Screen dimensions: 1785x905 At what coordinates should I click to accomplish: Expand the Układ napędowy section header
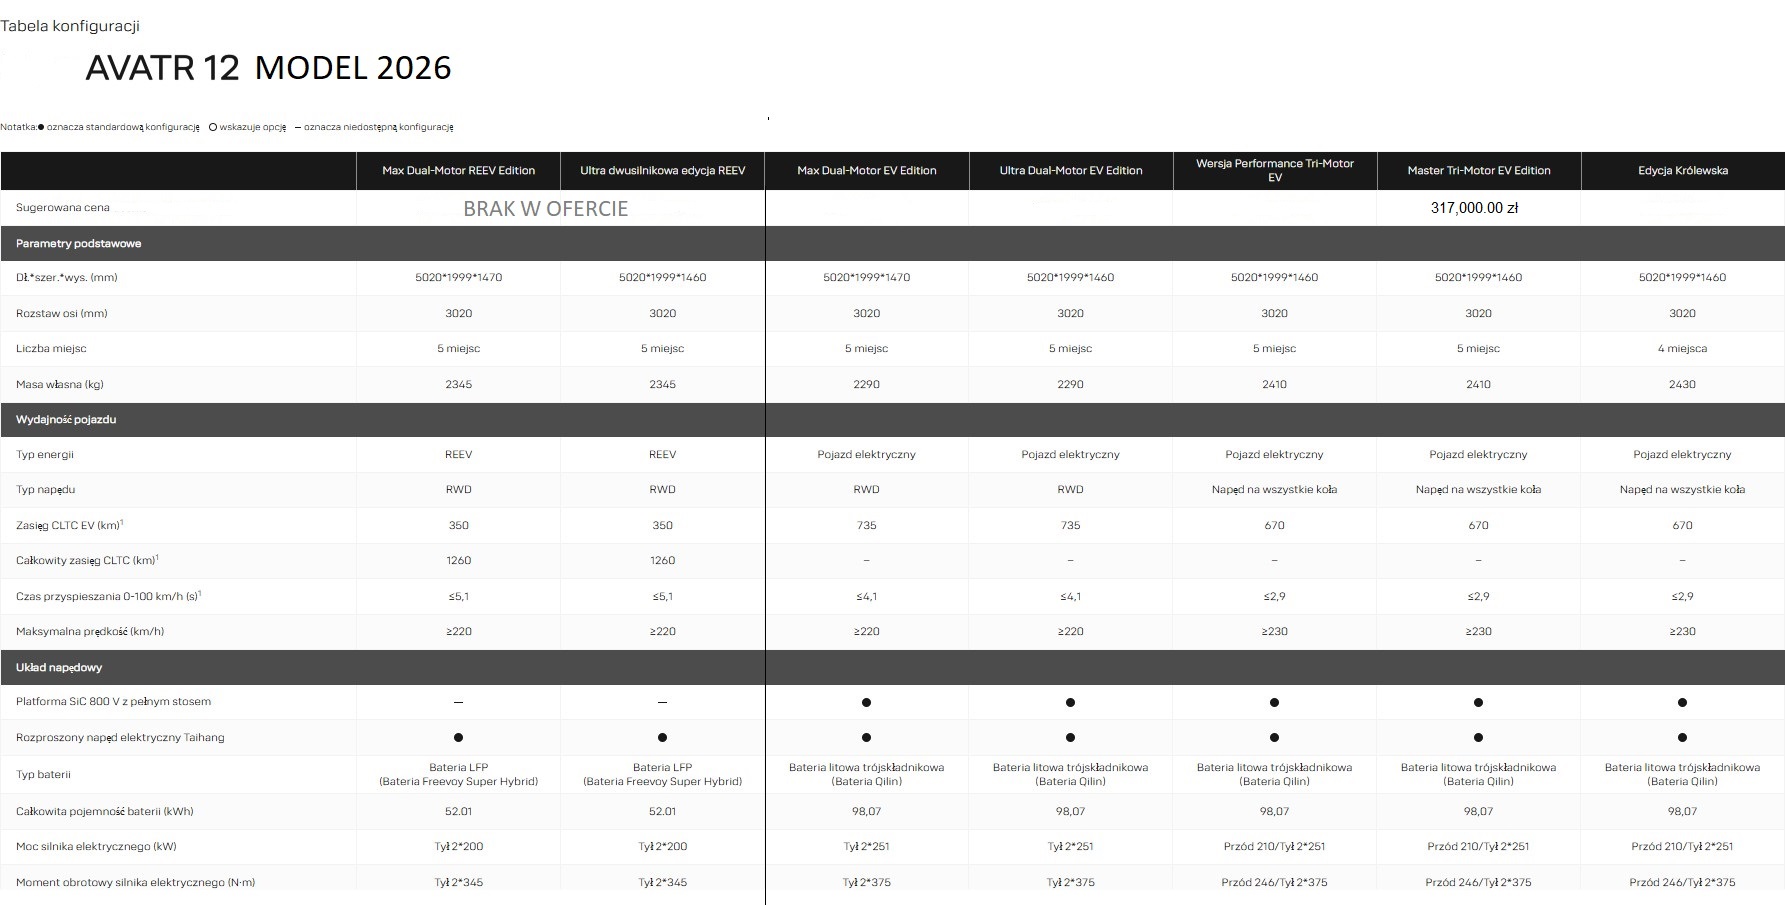[59, 668]
